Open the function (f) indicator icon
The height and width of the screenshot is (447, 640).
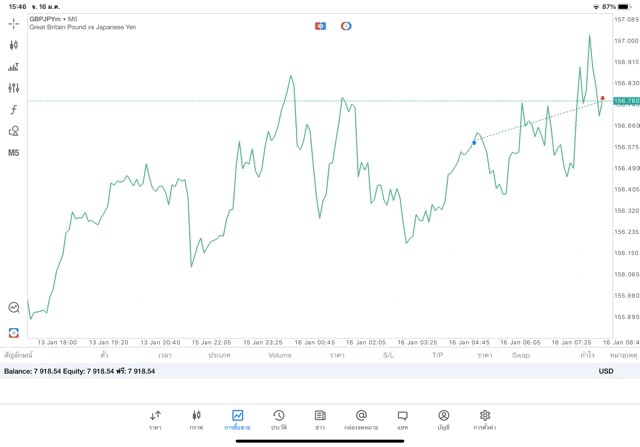(14, 109)
